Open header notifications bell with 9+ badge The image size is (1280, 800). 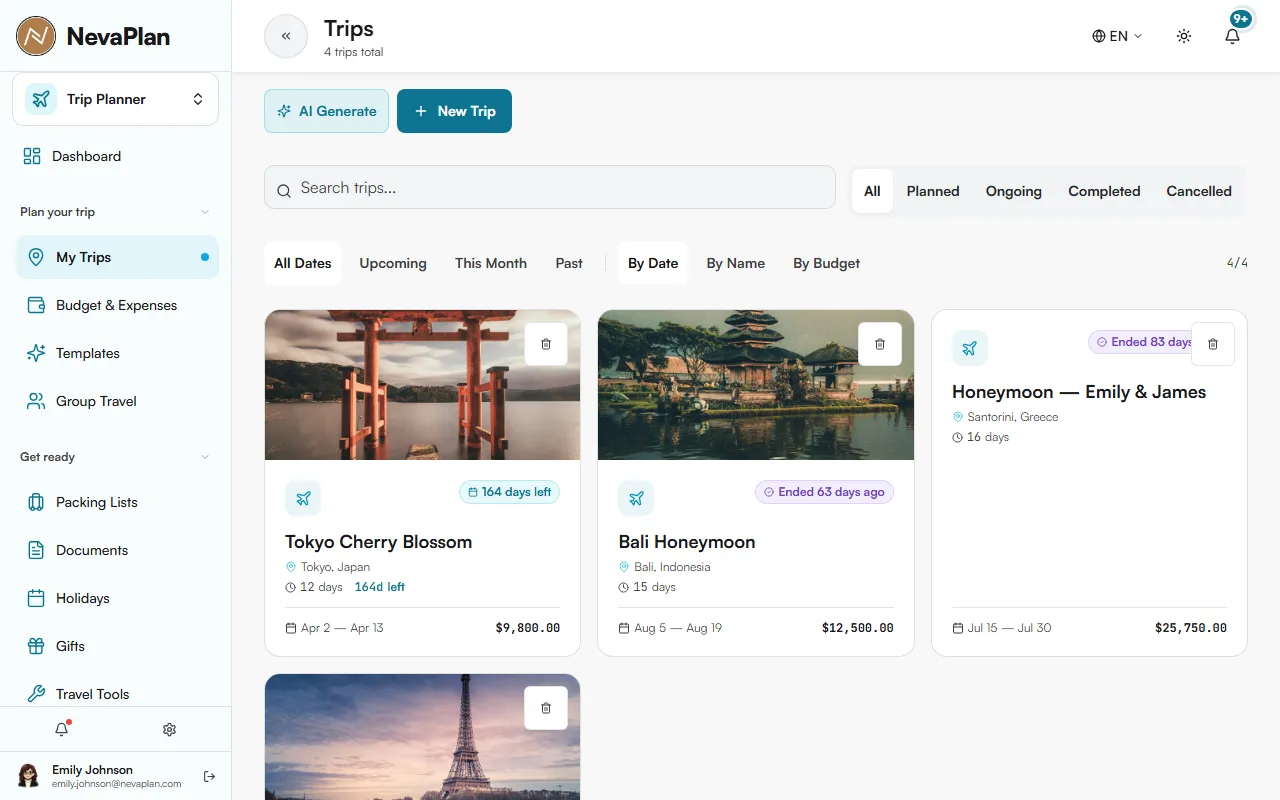pyautogui.click(x=1232, y=36)
